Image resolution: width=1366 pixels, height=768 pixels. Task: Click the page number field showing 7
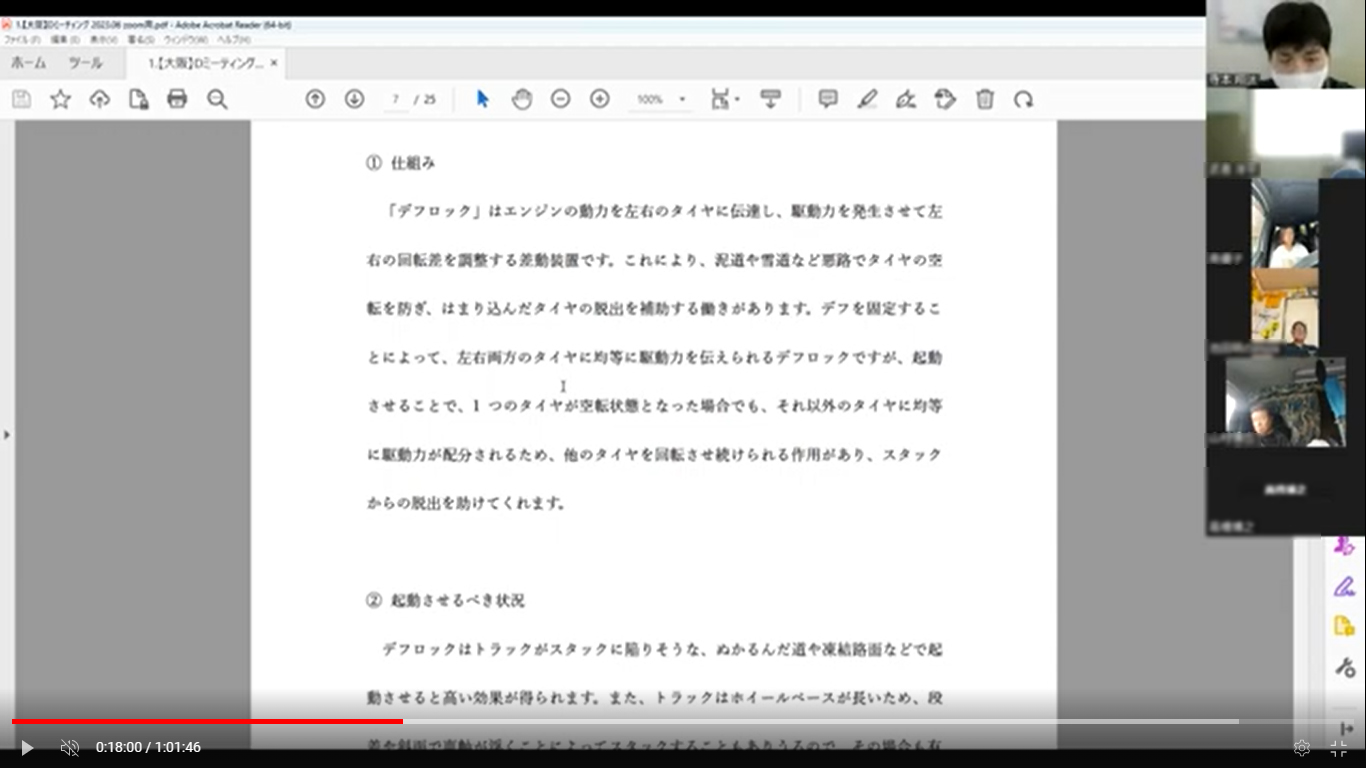click(396, 100)
